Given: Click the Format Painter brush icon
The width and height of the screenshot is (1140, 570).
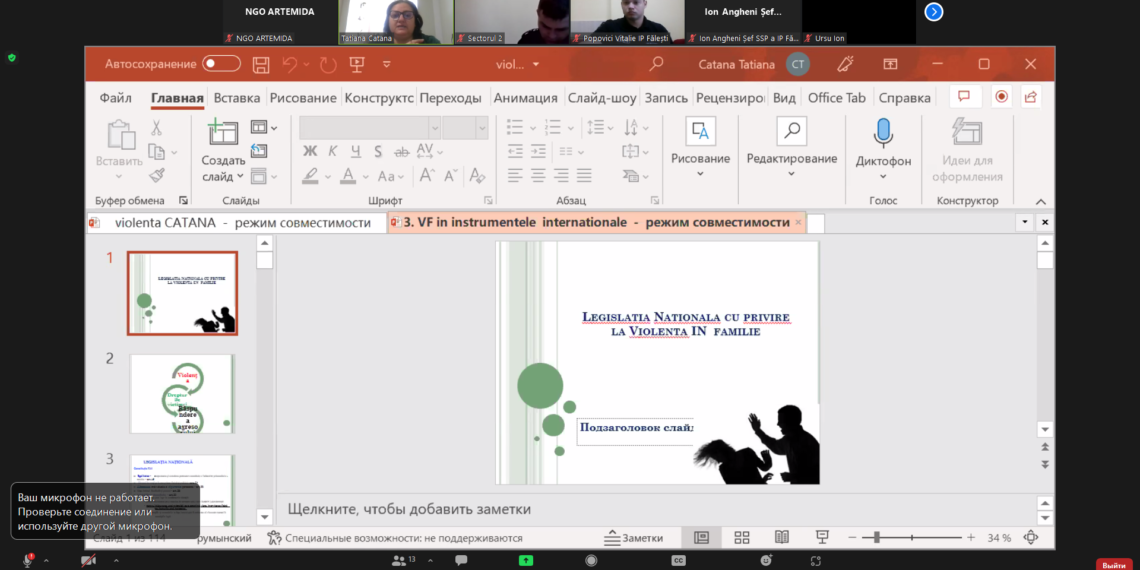Looking at the screenshot, I should [x=157, y=175].
